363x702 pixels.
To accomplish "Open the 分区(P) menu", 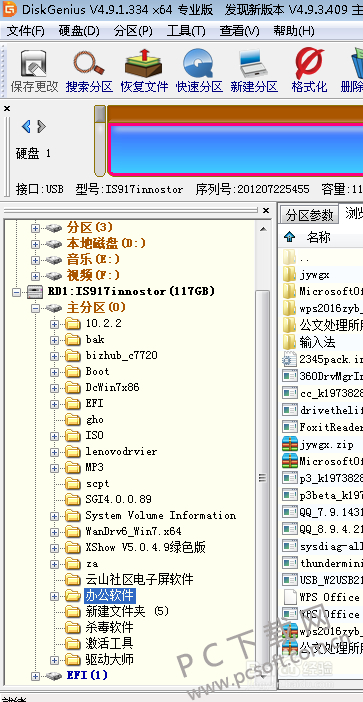I will coord(133,31).
